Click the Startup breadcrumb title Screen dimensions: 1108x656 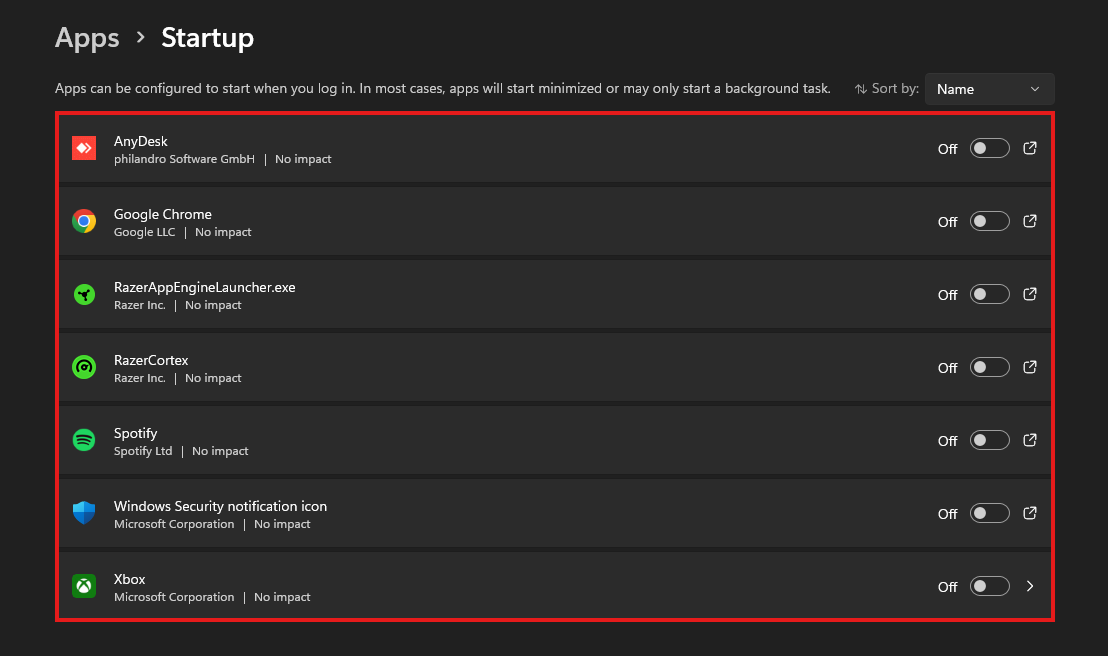[x=207, y=37]
